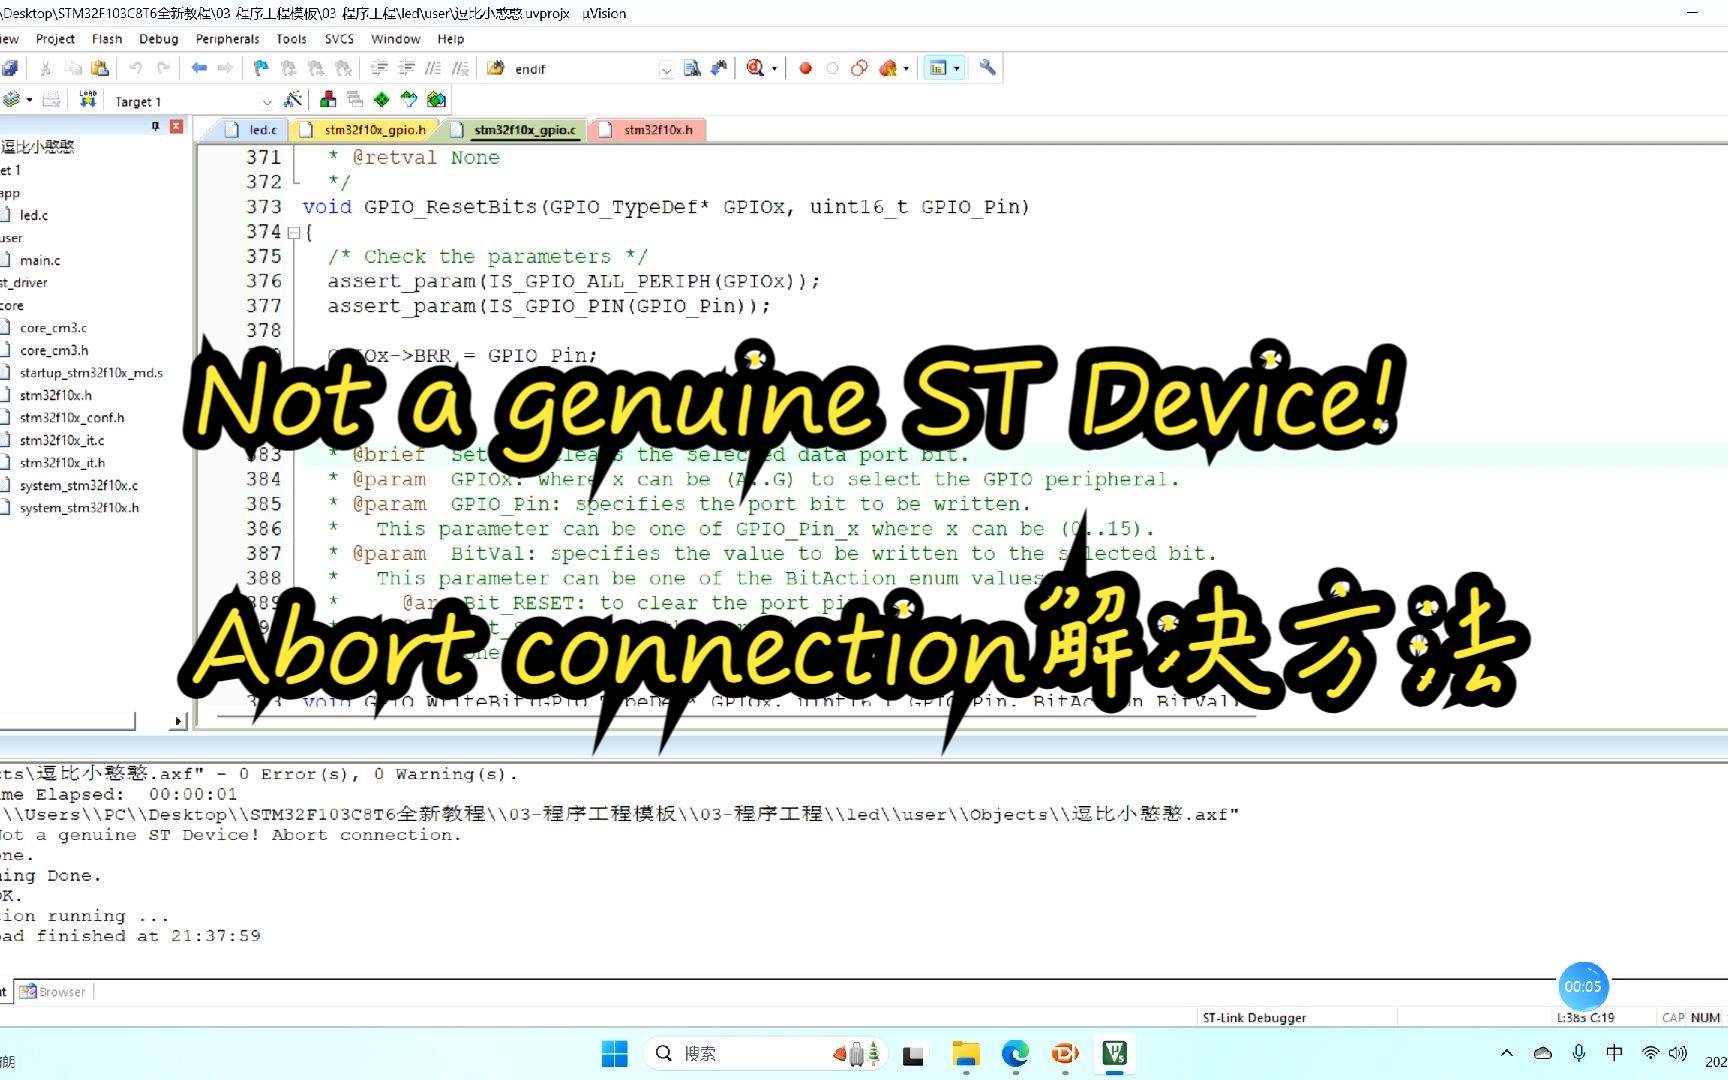
Task: Click the project panel scroll right arrow
Action: pos(179,721)
